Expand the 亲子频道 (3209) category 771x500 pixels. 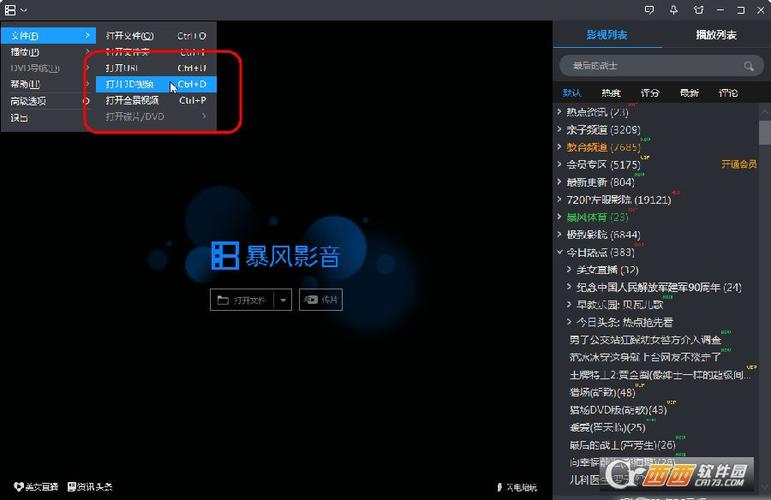(x=560, y=129)
